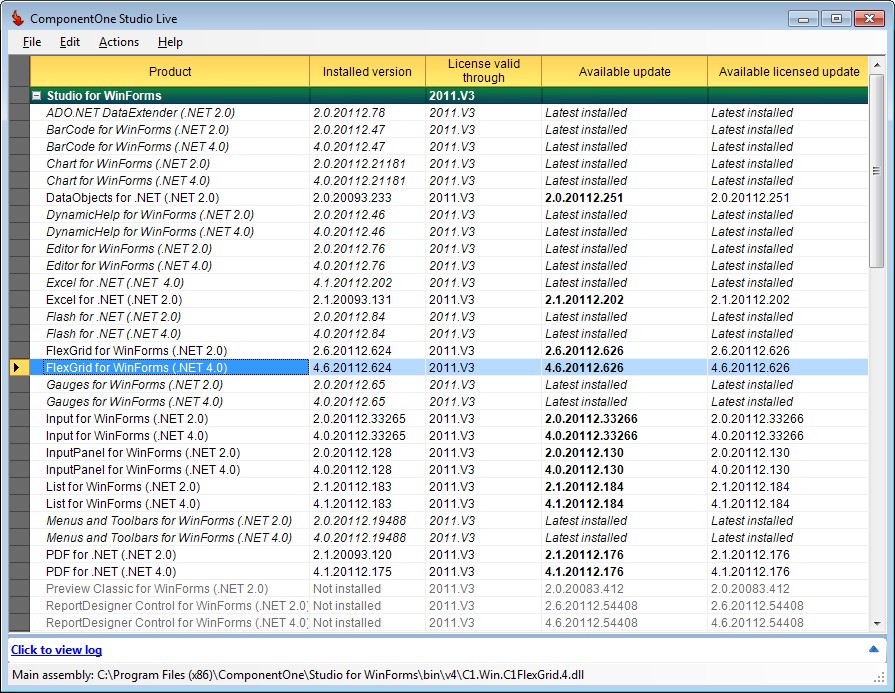Screen dimensions: 895x693
Task: Select Flash for .NET (.NET 4.0)
Action: click(114, 334)
